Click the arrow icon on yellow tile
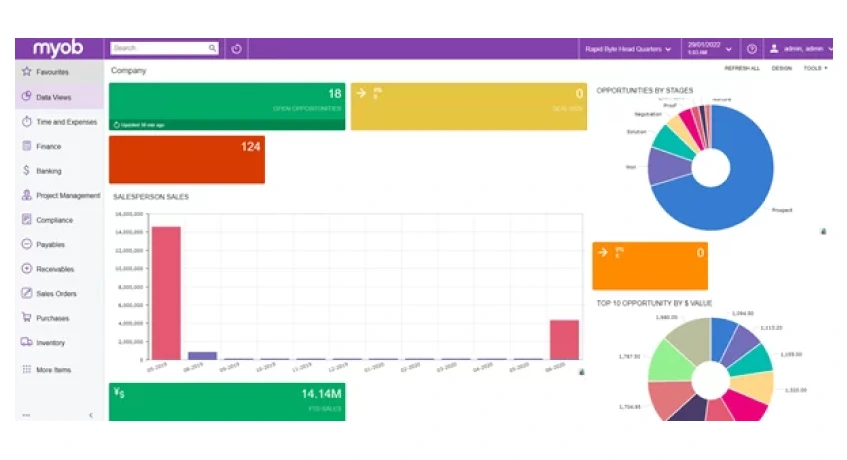847x460 pixels. pyautogui.click(x=361, y=93)
